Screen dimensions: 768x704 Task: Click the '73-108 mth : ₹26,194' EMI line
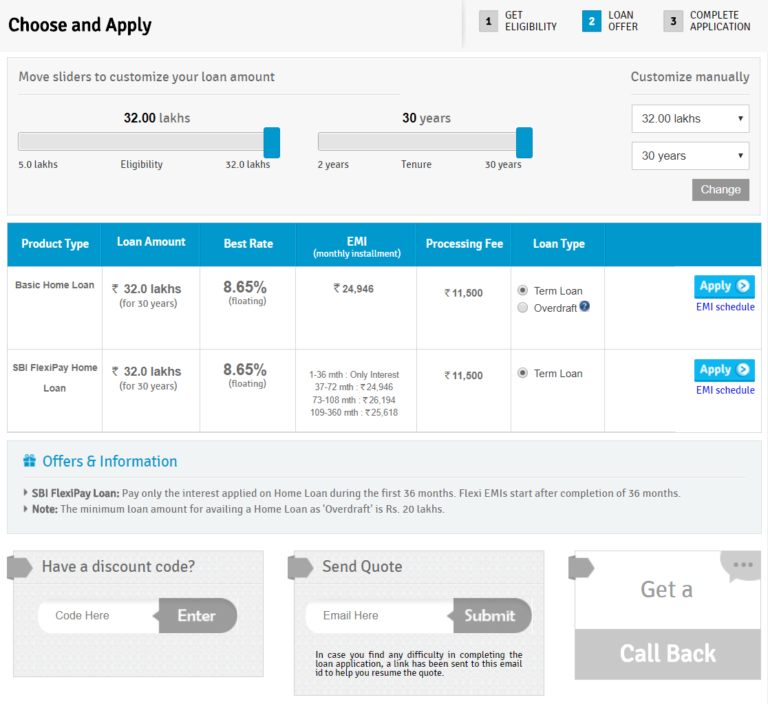click(354, 400)
